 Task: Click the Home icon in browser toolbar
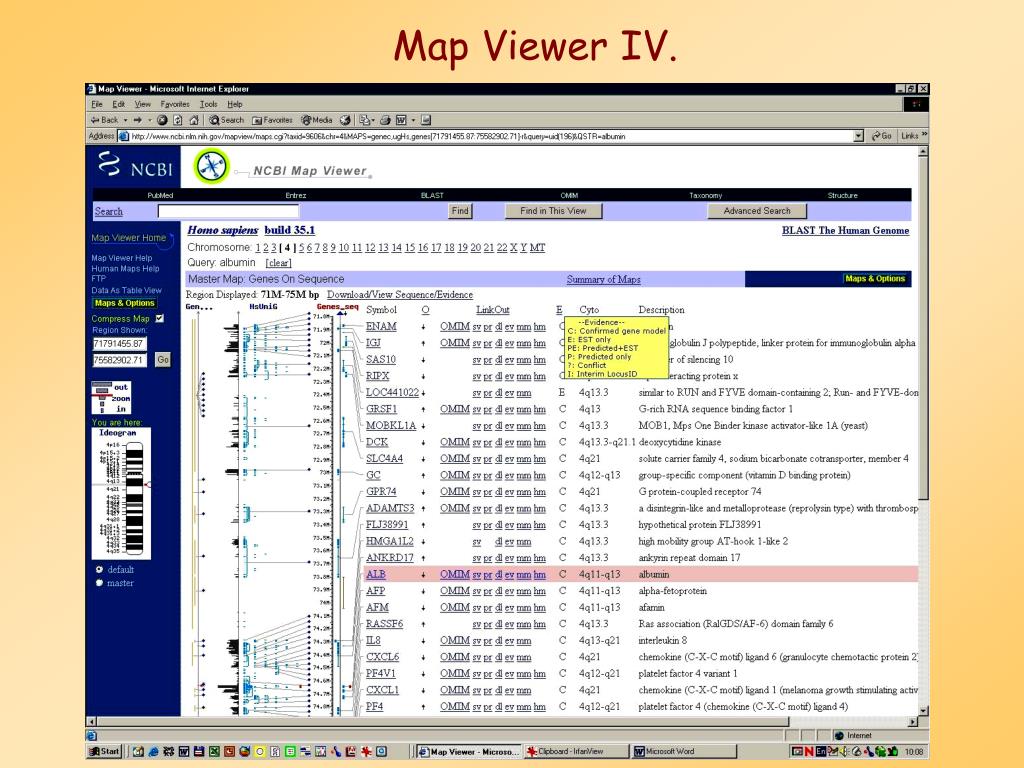(193, 120)
